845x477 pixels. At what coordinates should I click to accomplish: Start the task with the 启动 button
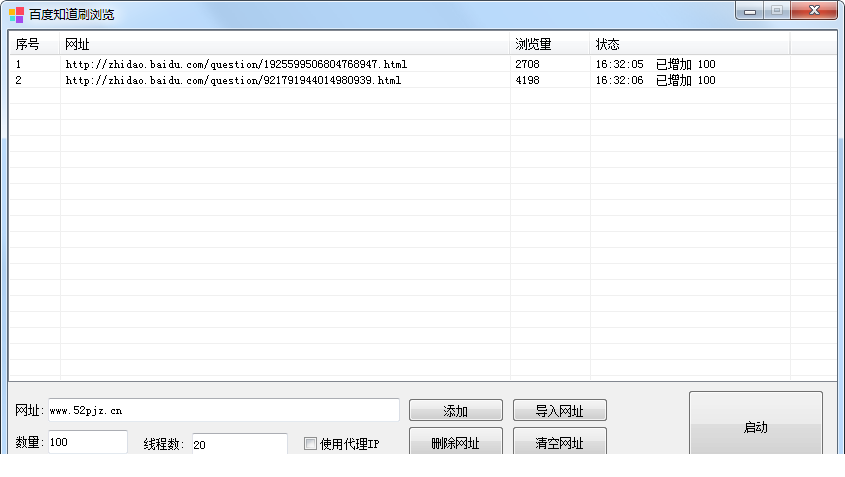point(756,424)
